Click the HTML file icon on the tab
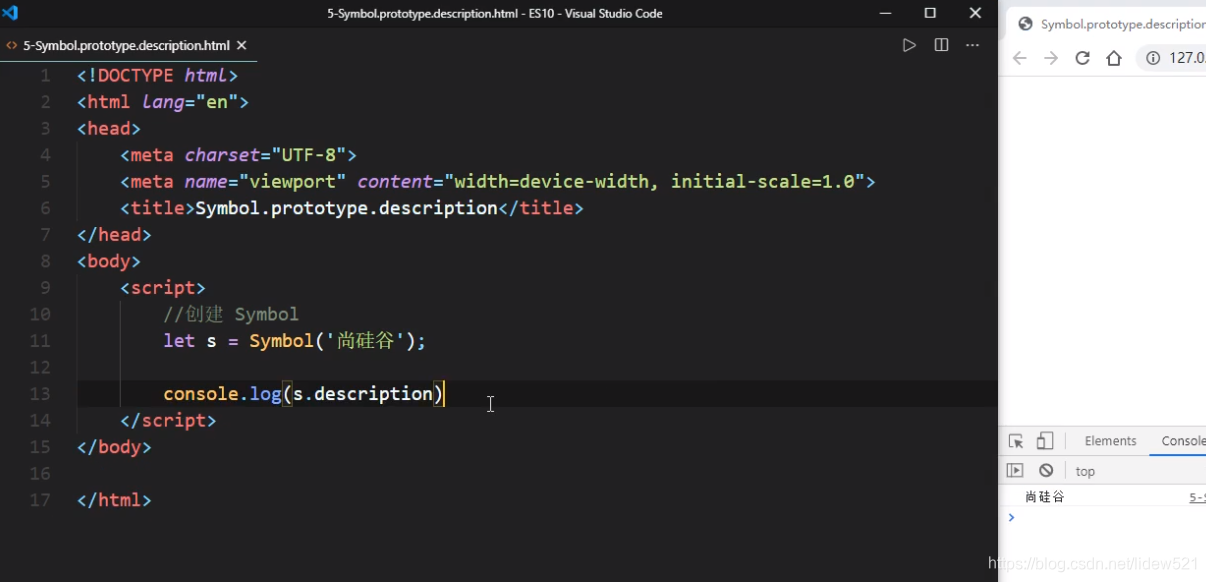This screenshot has width=1206, height=582. click(x=11, y=45)
